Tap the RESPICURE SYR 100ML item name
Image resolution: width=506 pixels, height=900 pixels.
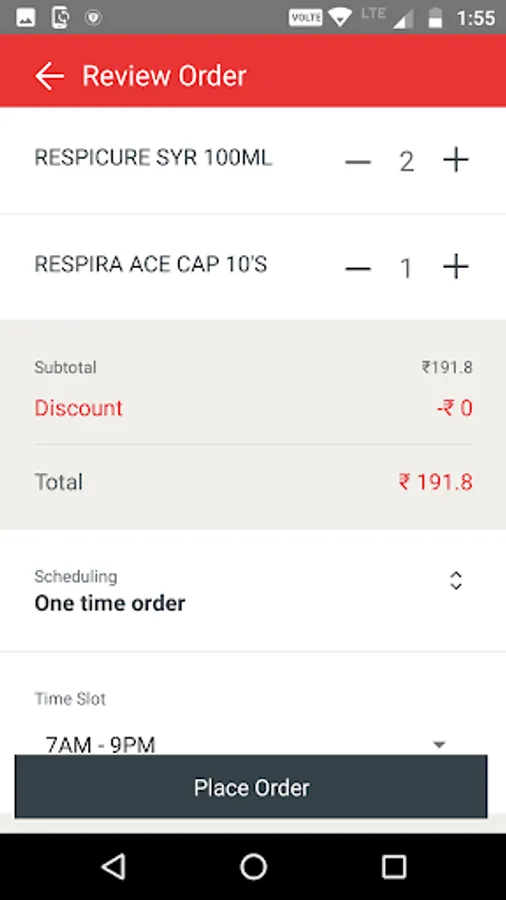[153, 157]
